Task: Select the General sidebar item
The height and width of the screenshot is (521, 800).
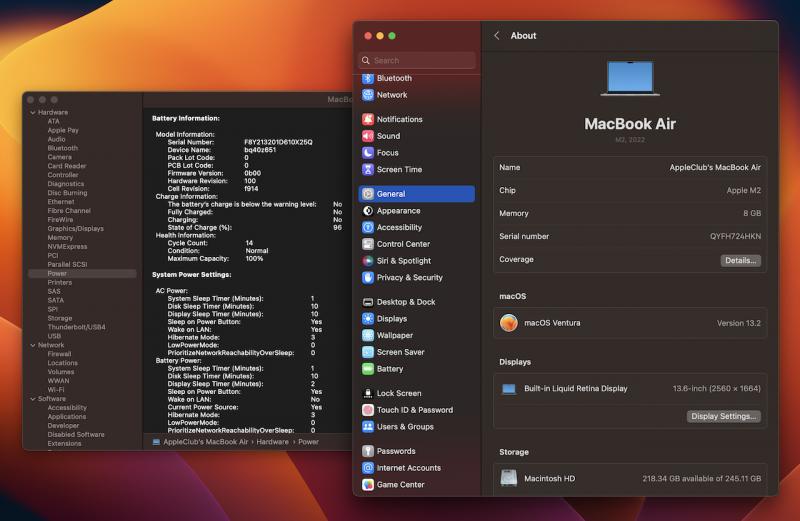Action: (417, 194)
